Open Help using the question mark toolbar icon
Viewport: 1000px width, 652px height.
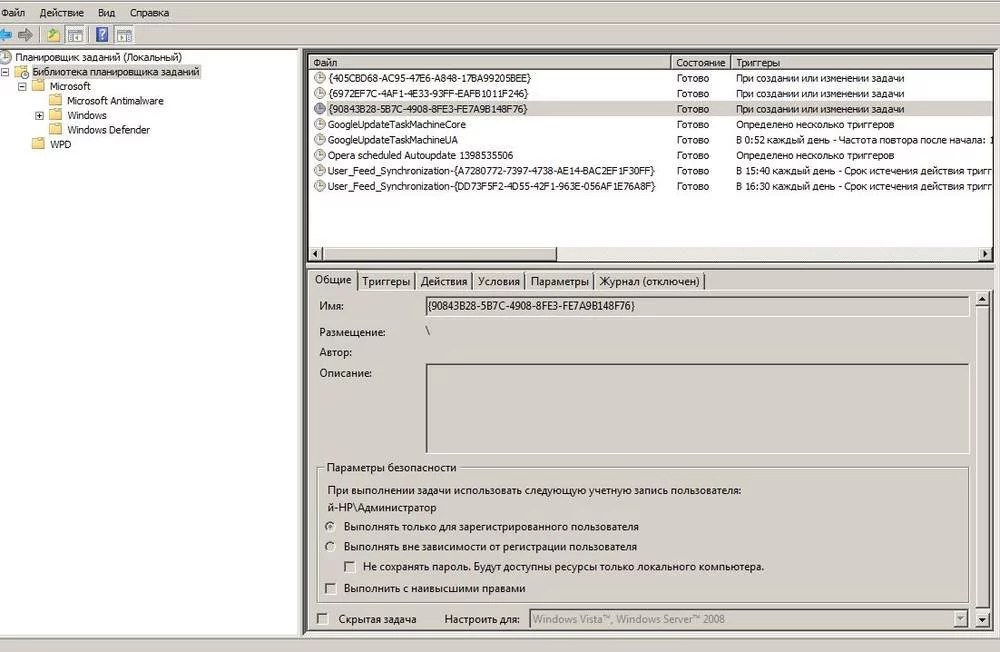pyautogui.click(x=102, y=33)
